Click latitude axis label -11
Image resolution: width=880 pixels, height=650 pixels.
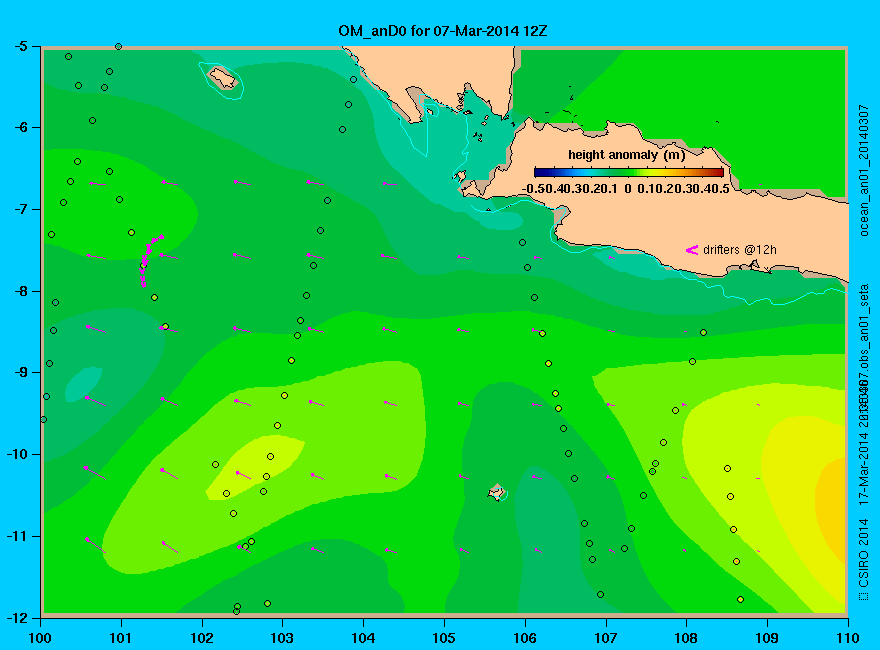coord(16,536)
